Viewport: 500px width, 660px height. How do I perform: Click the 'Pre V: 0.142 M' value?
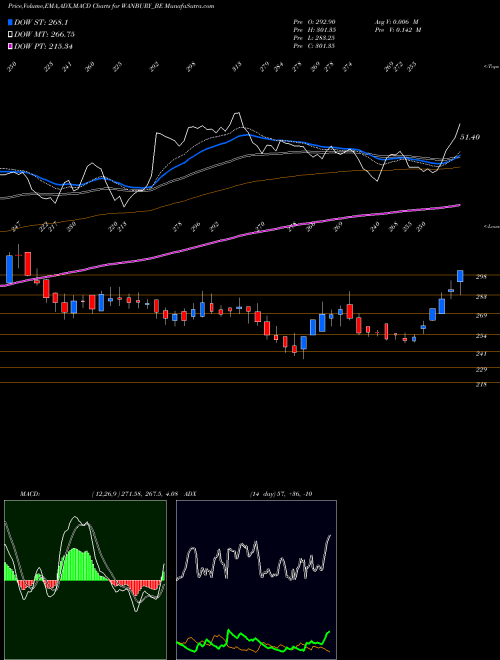(x=397, y=30)
